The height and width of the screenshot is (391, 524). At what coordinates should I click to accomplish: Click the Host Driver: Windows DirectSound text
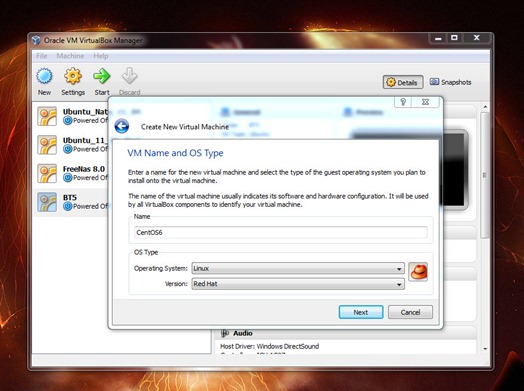[x=269, y=346]
